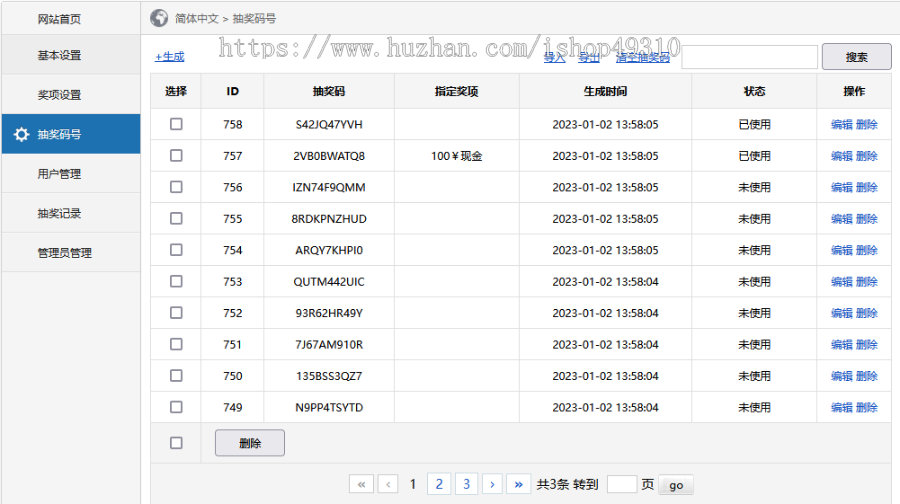This screenshot has width=900, height=504.
Task: Click the page number input field
Action: tap(622, 484)
